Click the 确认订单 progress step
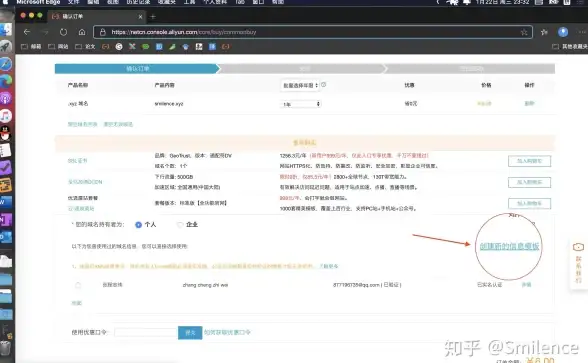The width and height of the screenshot is (588, 363). pyautogui.click(x=137, y=69)
